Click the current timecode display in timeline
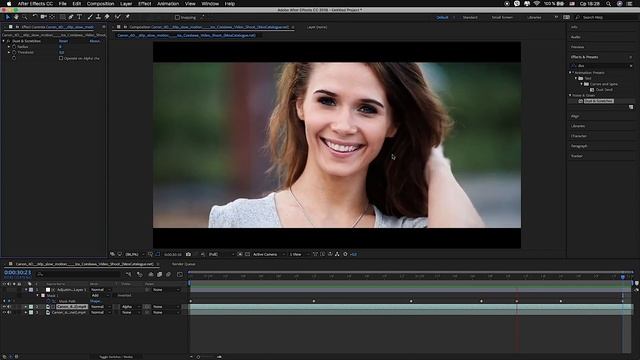This screenshot has width=640, height=360. [x=18, y=272]
